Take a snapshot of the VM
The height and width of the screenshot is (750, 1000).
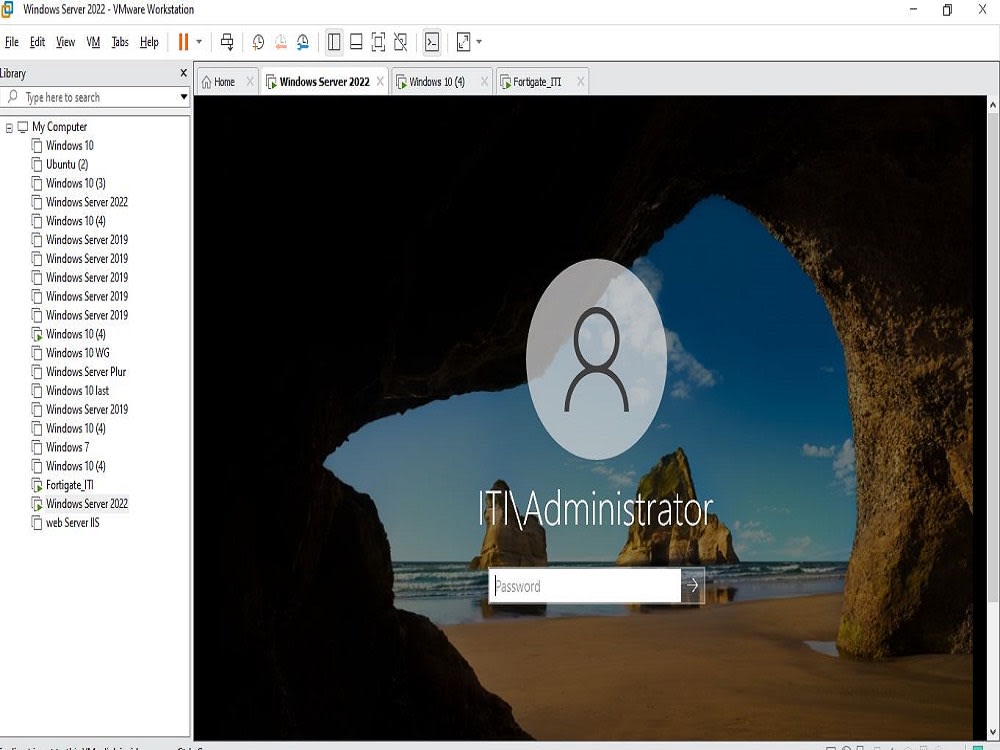click(259, 41)
